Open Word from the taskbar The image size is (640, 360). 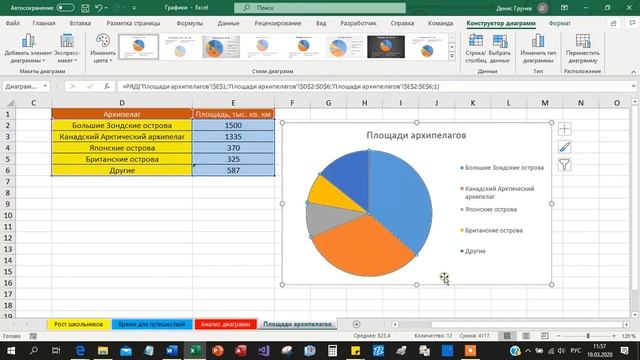click(171, 351)
